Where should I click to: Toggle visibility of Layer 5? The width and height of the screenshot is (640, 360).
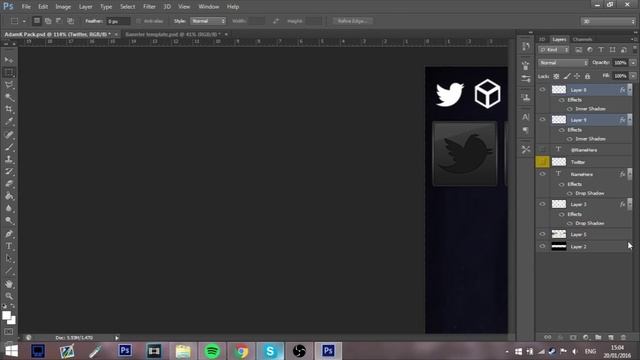[x=542, y=234]
